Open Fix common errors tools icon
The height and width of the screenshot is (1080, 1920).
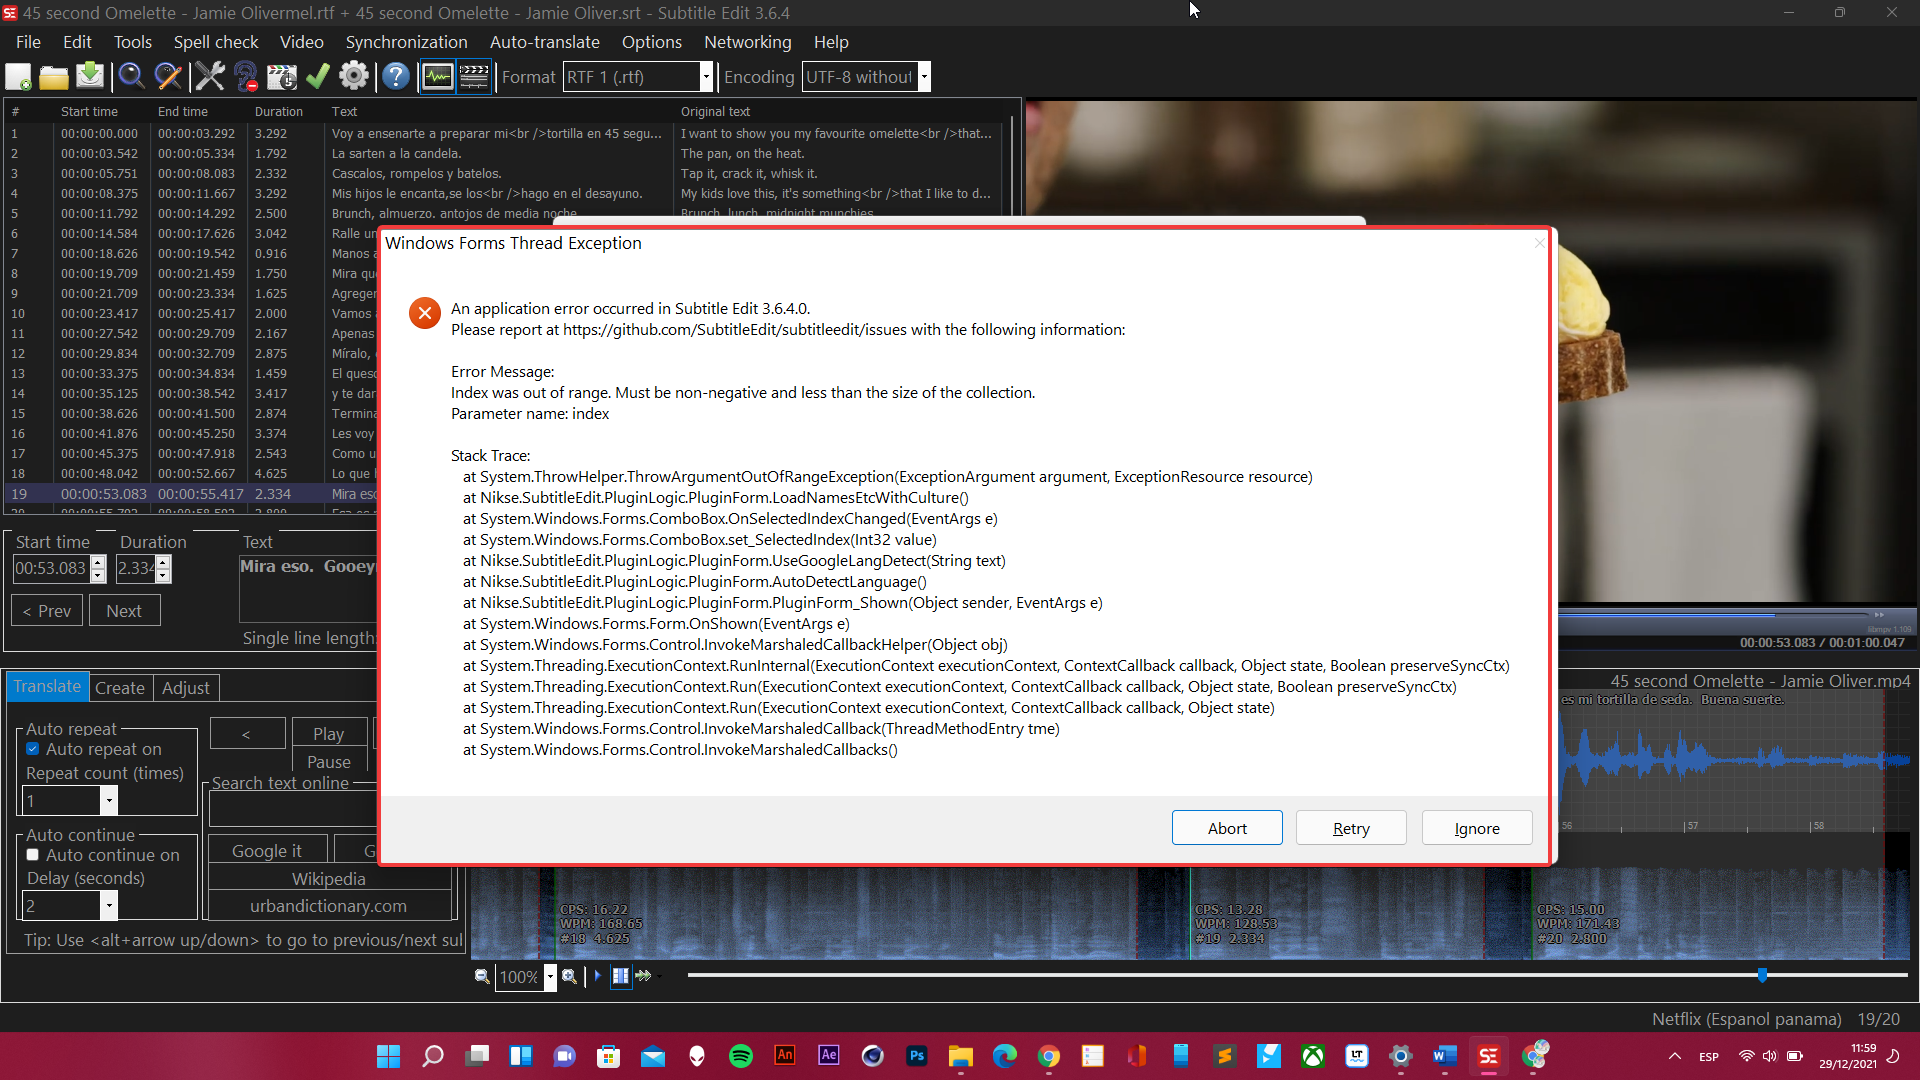209,76
